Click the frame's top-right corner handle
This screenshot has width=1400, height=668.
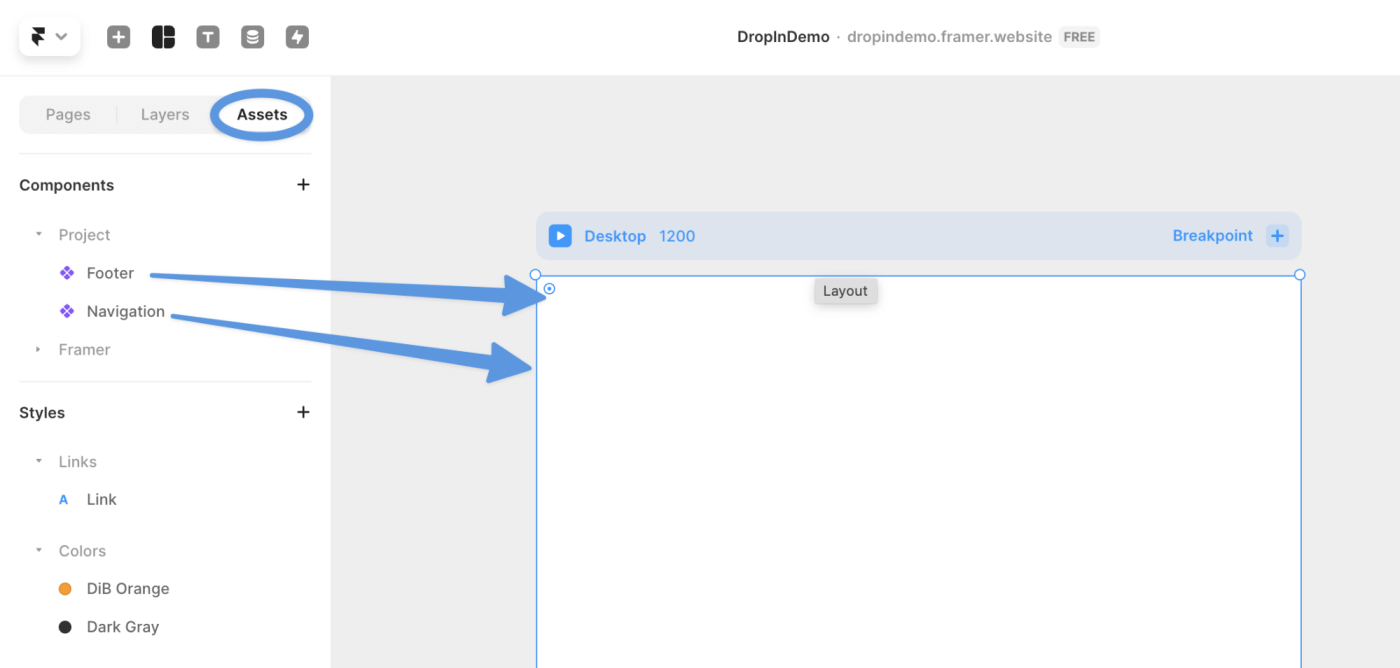click(1300, 274)
